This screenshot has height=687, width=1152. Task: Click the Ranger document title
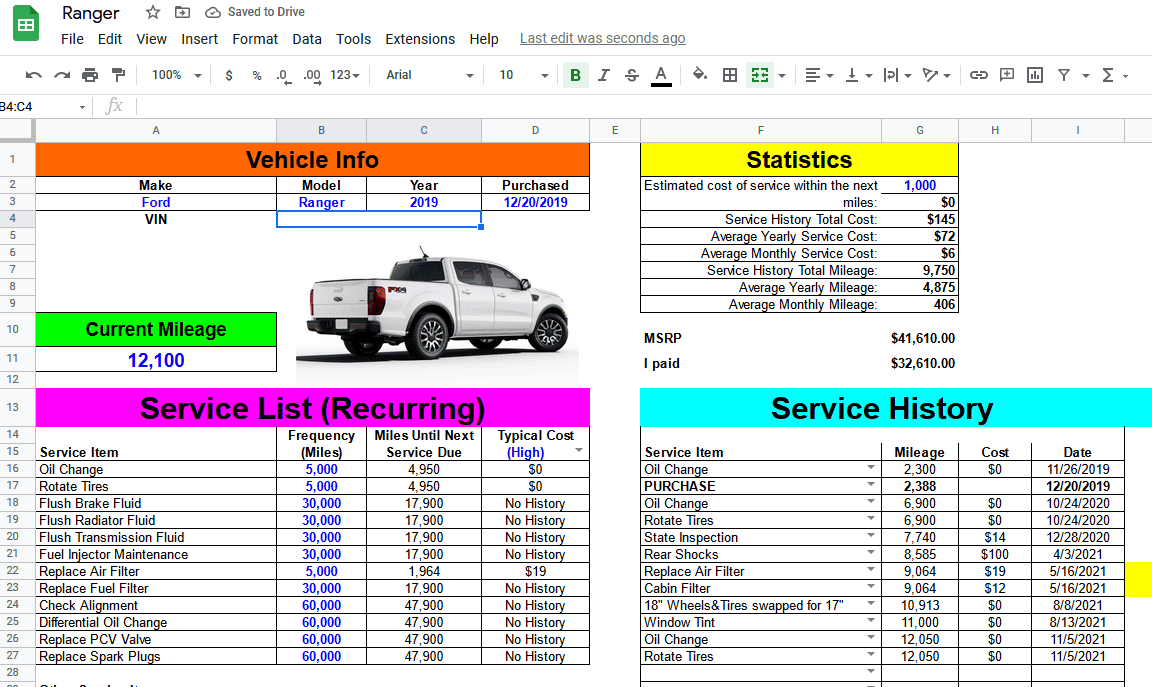(x=90, y=12)
